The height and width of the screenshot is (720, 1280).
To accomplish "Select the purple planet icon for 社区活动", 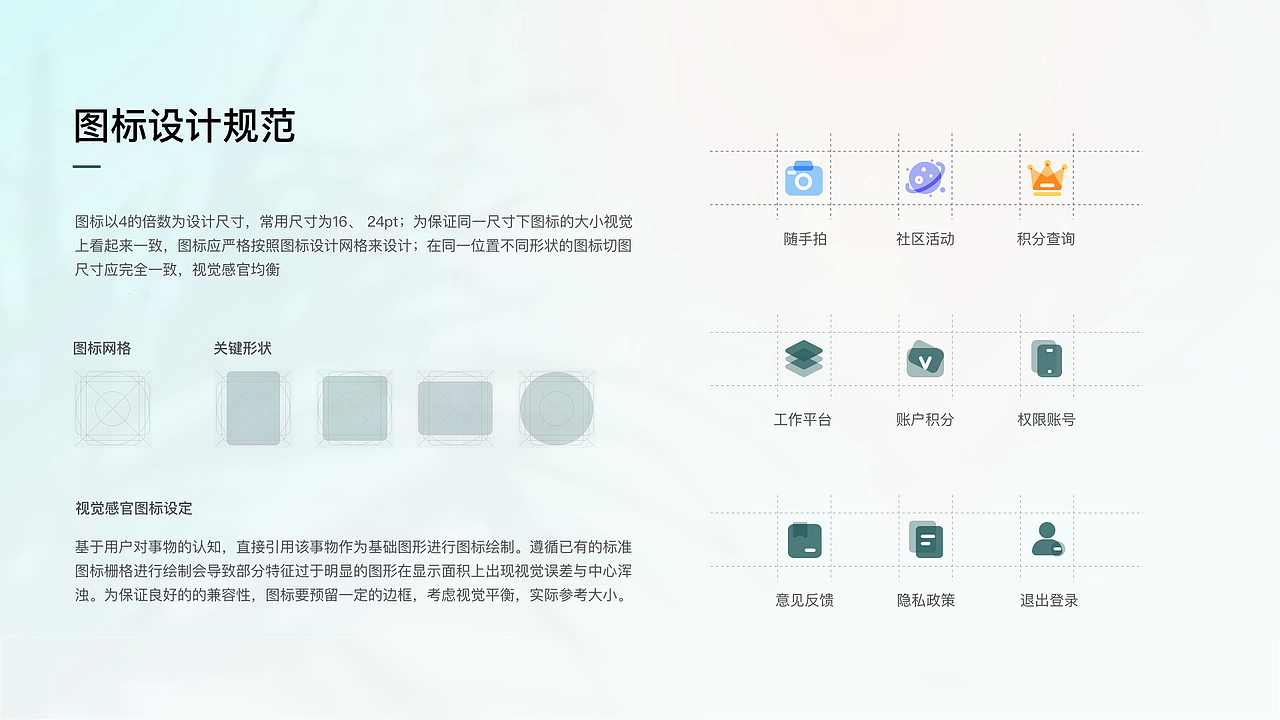I will [925, 178].
